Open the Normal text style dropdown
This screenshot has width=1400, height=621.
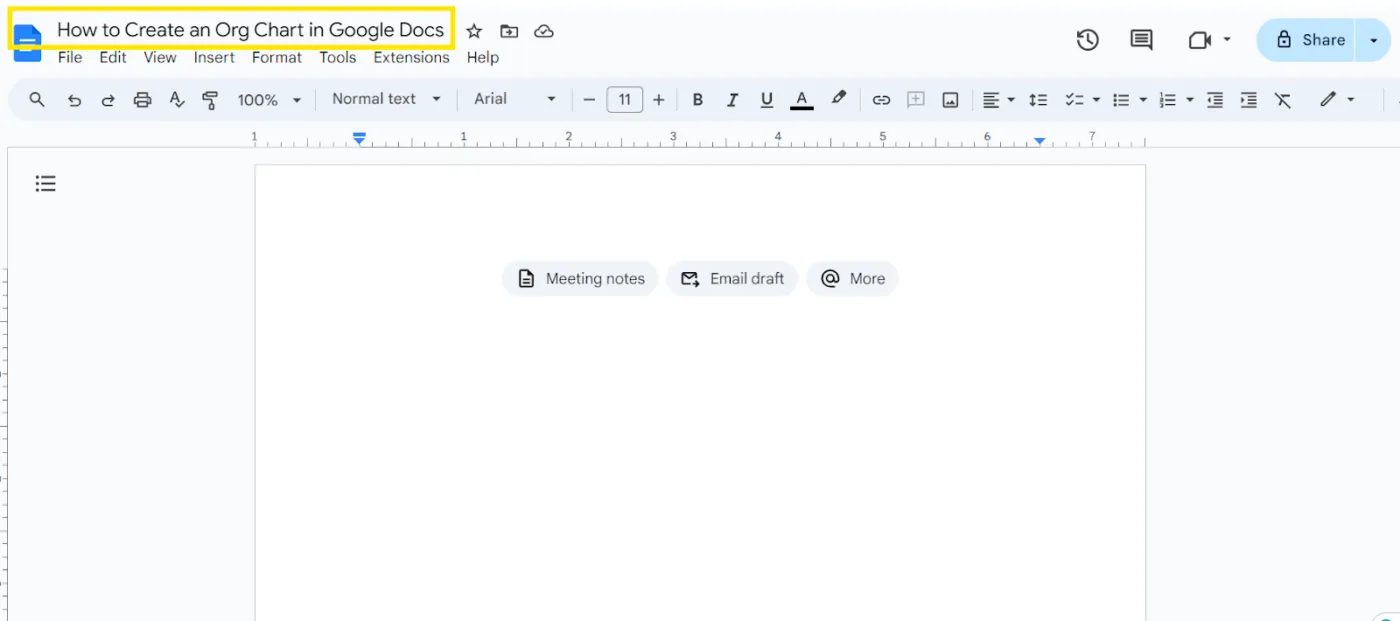(x=386, y=99)
